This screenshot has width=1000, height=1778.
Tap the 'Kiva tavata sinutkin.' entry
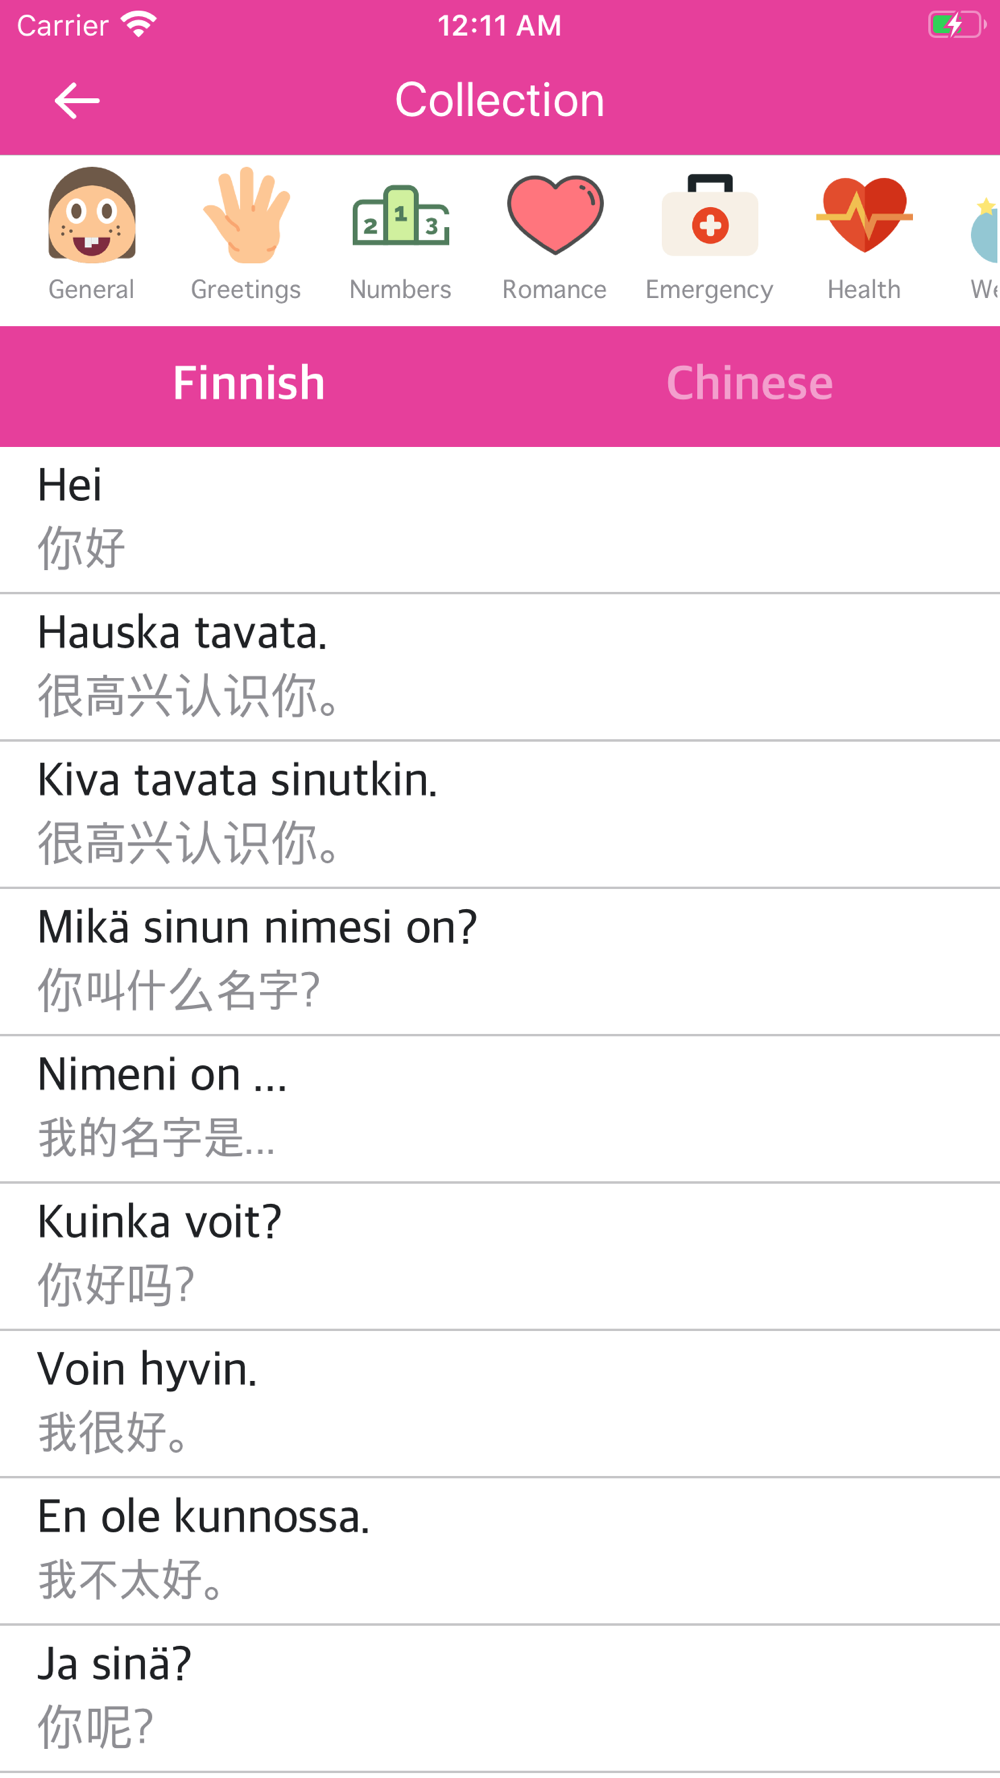coord(500,814)
